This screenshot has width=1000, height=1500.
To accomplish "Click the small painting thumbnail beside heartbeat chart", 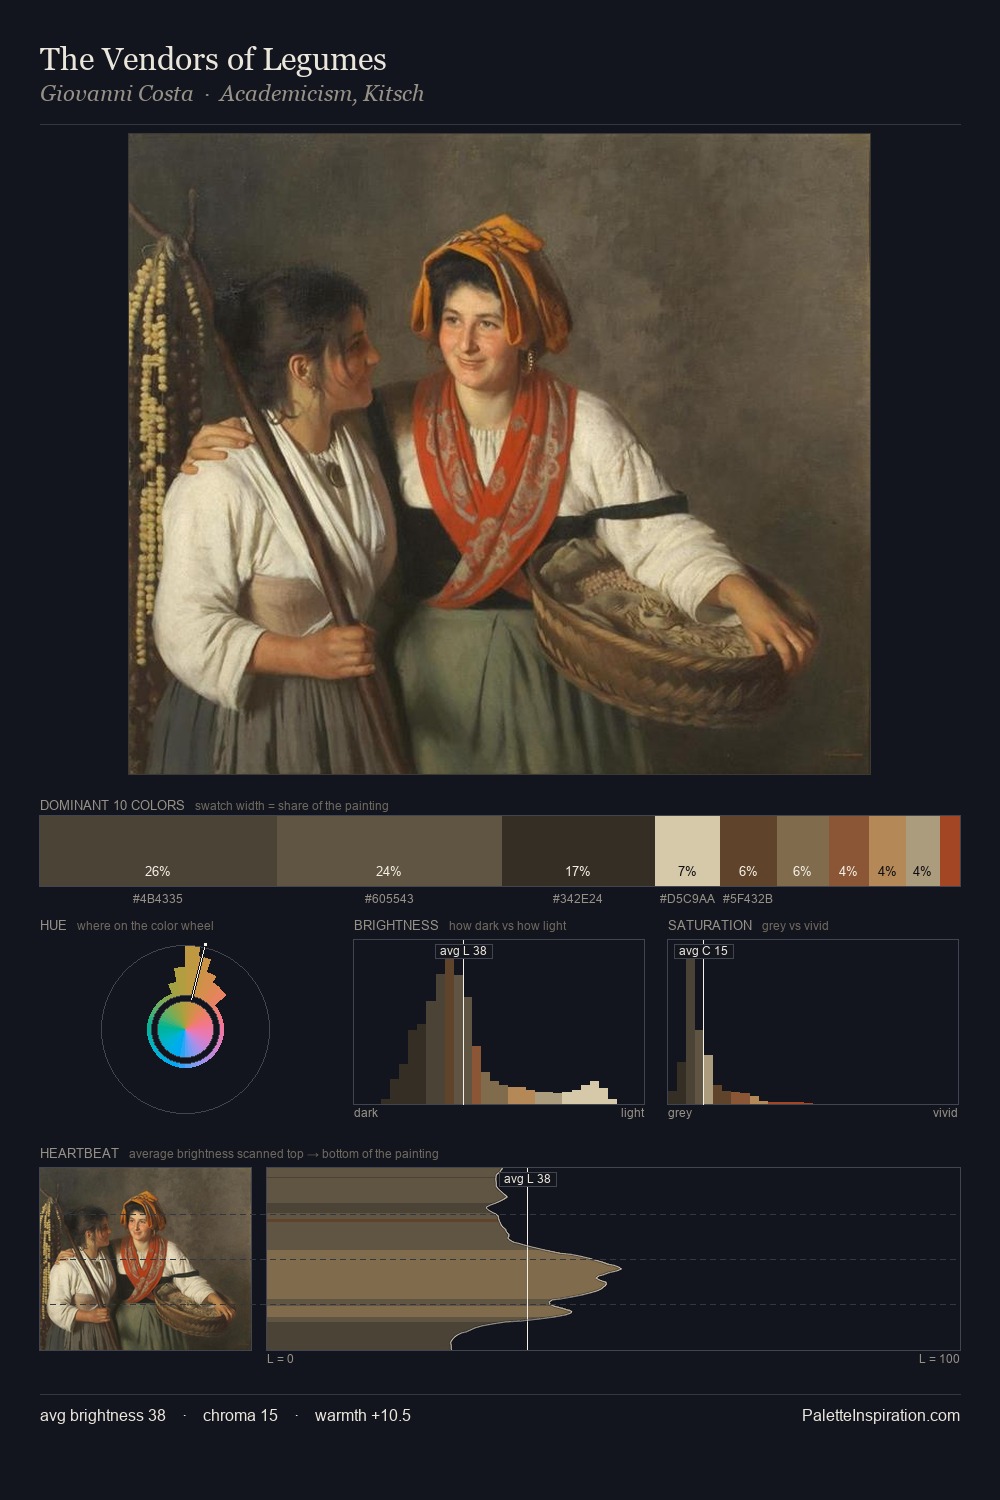I will pyautogui.click(x=146, y=1259).
